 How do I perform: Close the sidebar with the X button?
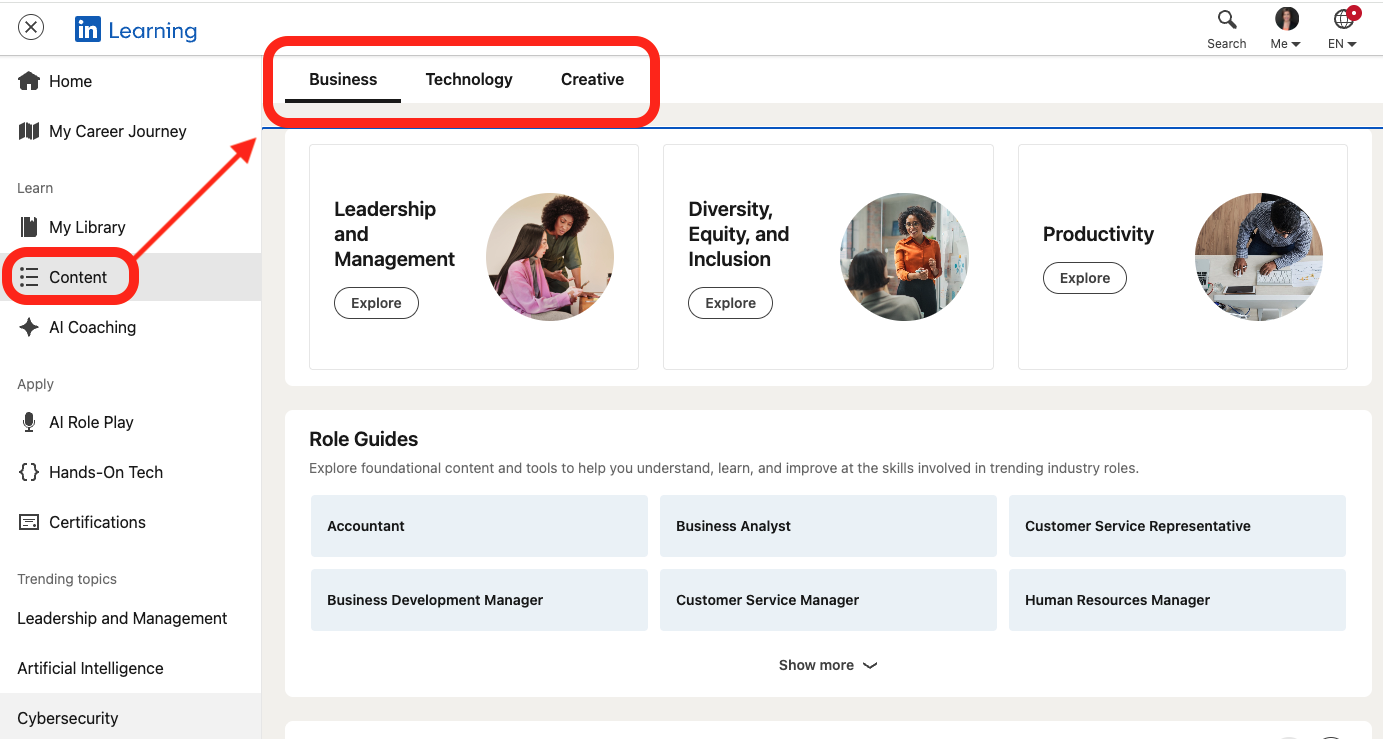(31, 27)
